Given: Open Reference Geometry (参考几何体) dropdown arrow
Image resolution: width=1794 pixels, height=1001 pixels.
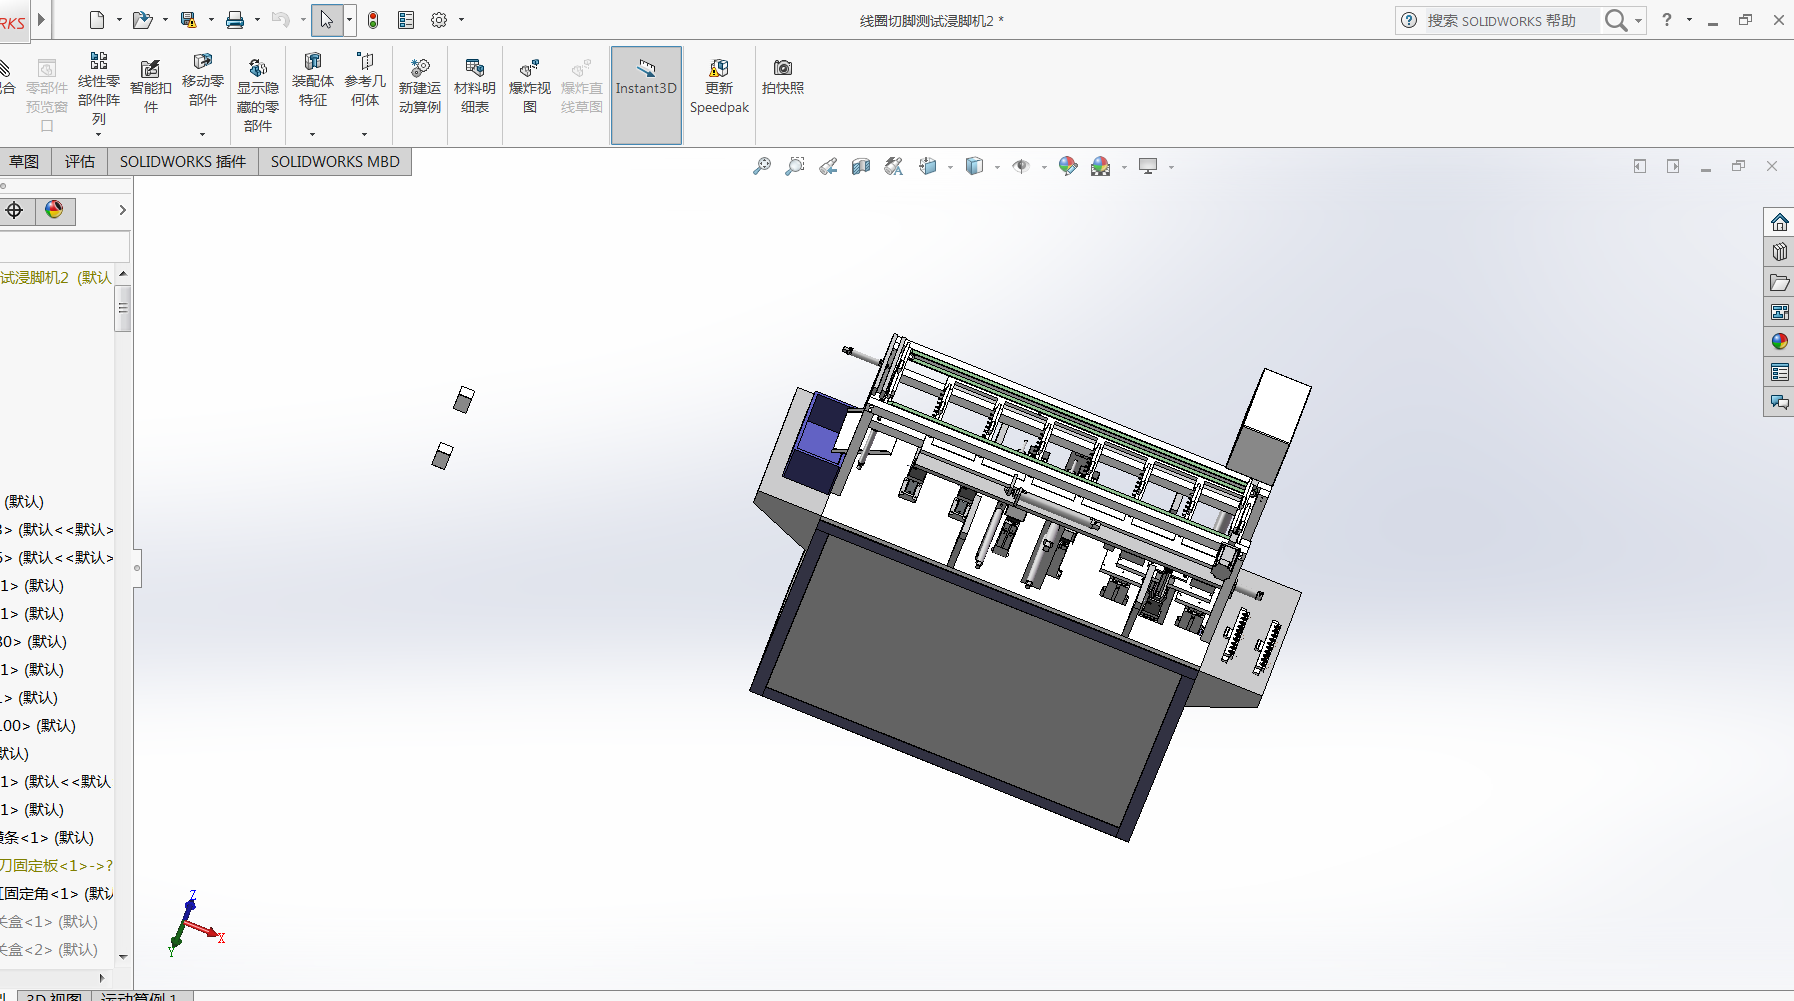Looking at the screenshot, I should coord(364,134).
